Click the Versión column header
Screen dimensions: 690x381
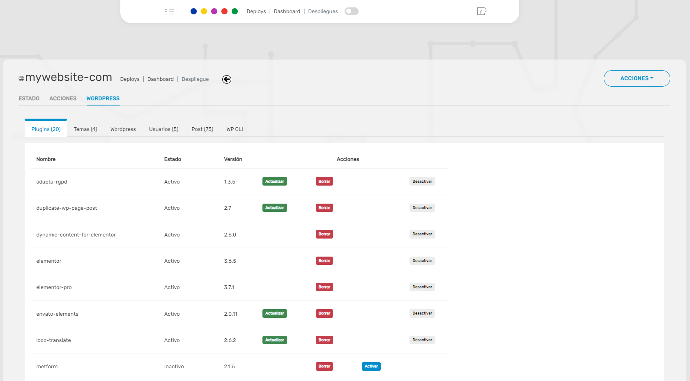click(233, 159)
